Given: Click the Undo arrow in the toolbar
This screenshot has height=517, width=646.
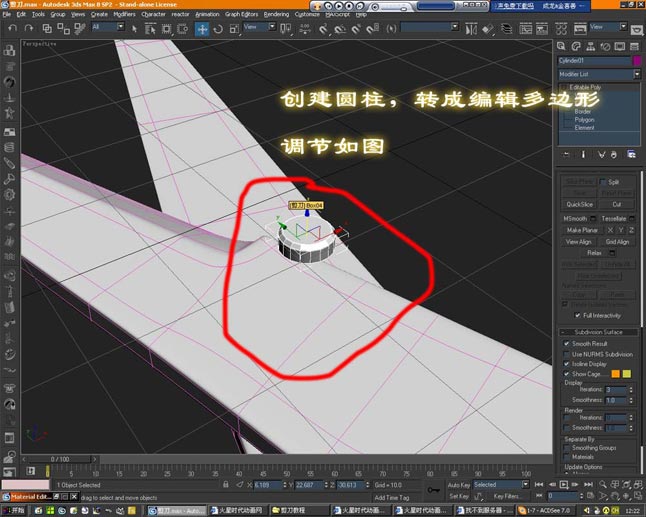Looking at the screenshot, I should (12, 28).
